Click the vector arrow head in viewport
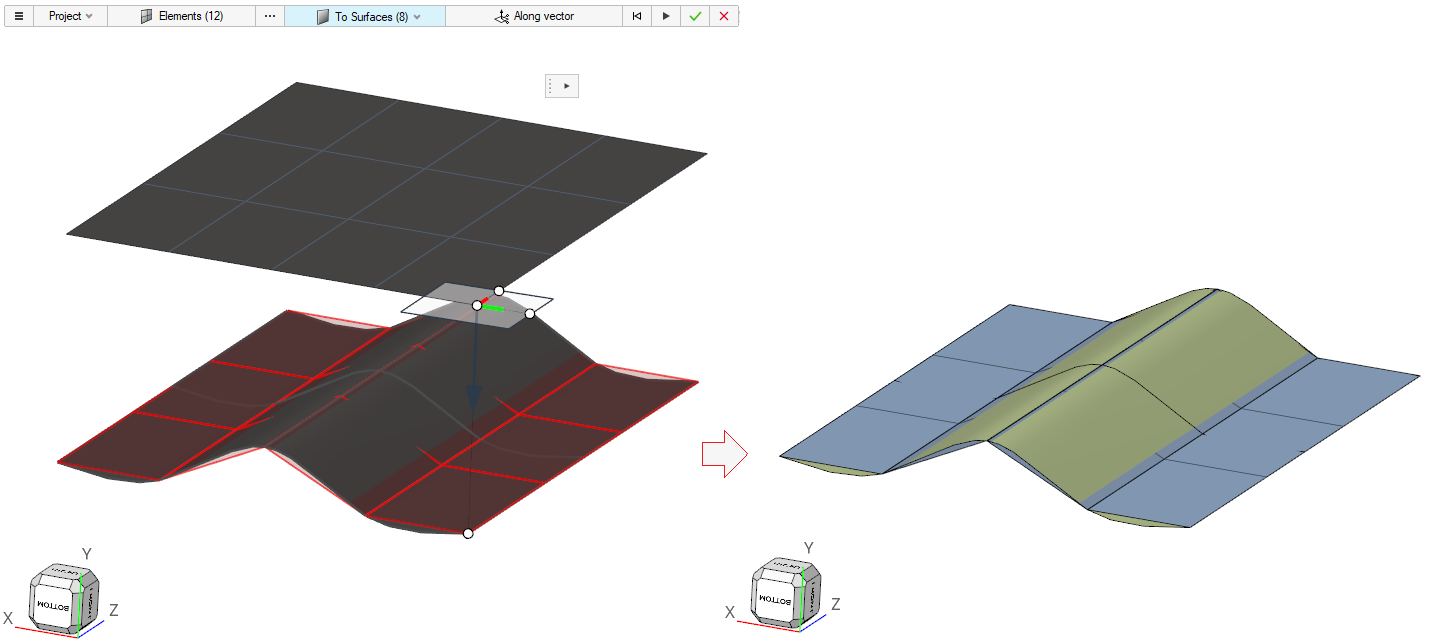Viewport: 1430px width, 643px height. [x=474, y=398]
